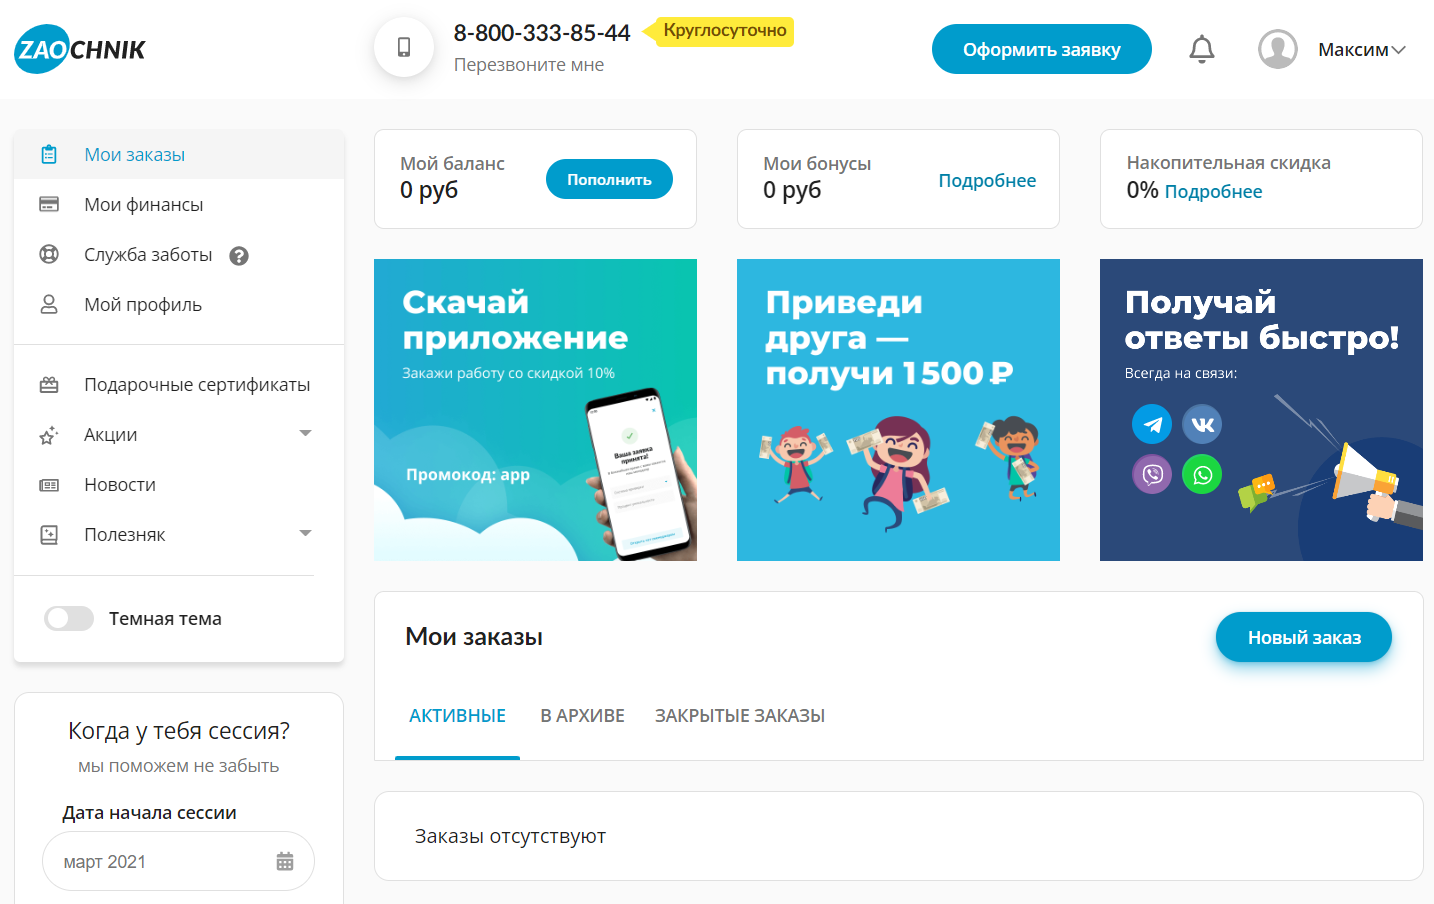The image size is (1434, 904).
Task: Click the Скачай приложение banner
Action: click(x=535, y=410)
